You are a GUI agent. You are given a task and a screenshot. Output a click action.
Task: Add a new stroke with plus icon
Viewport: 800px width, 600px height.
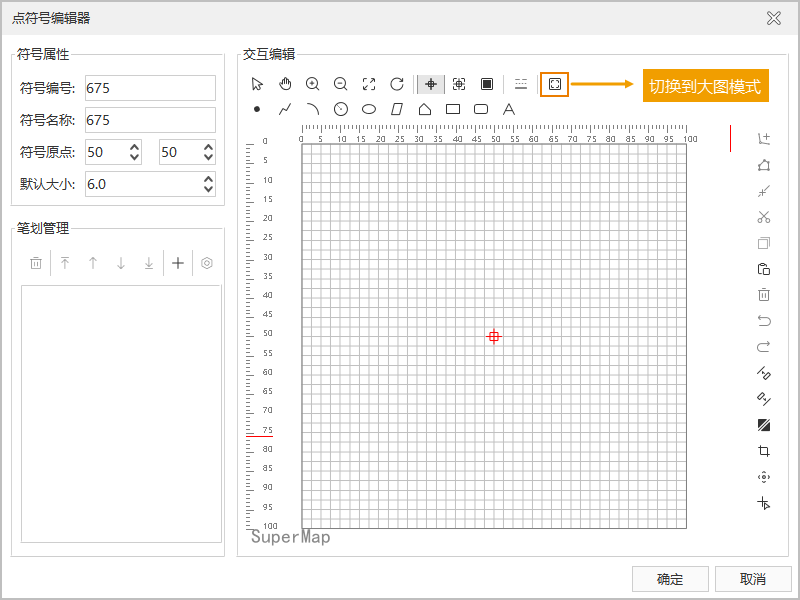(178, 263)
